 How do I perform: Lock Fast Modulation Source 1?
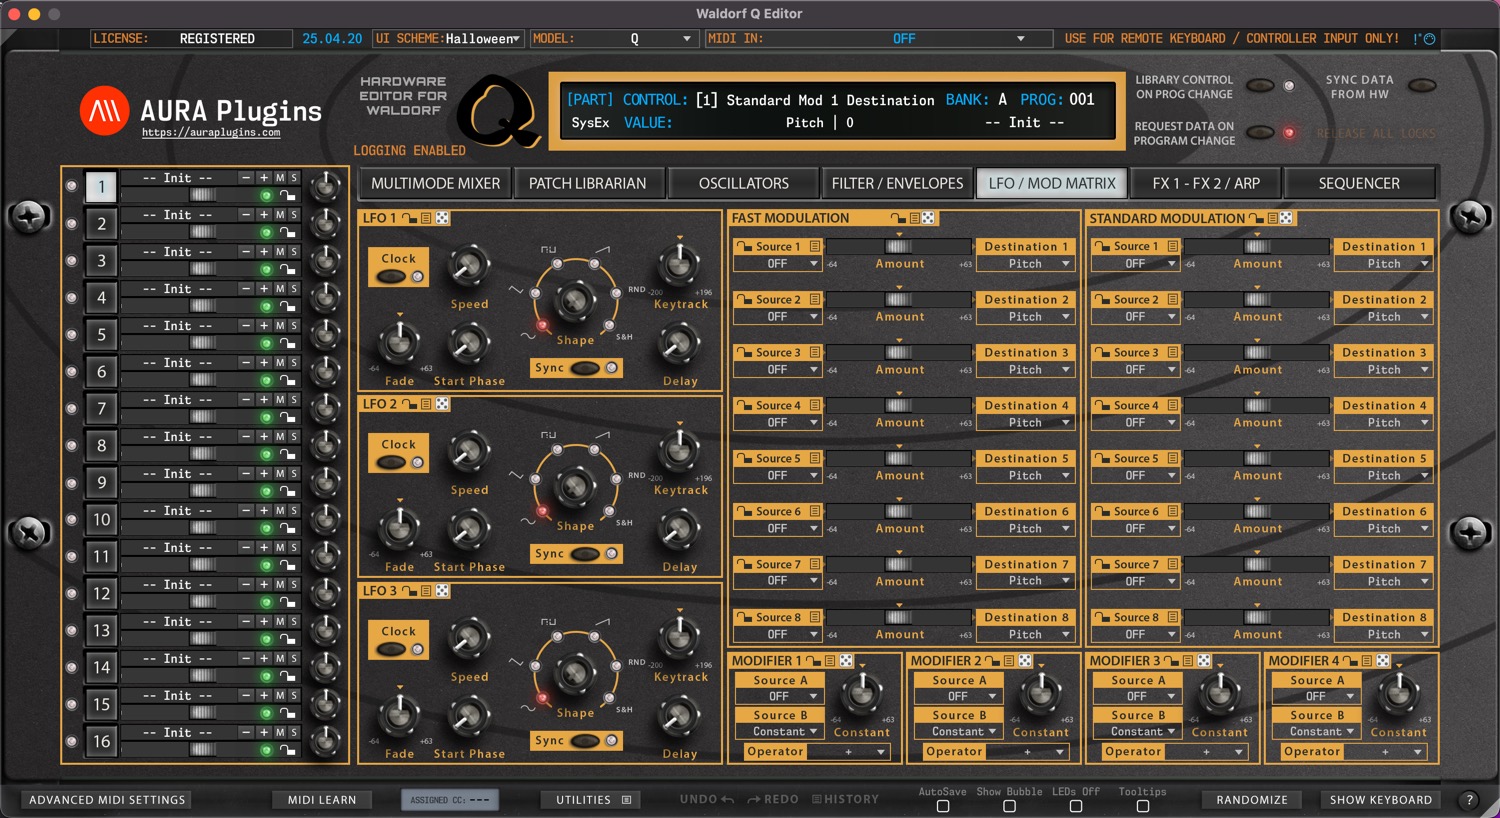[x=744, y=246]
